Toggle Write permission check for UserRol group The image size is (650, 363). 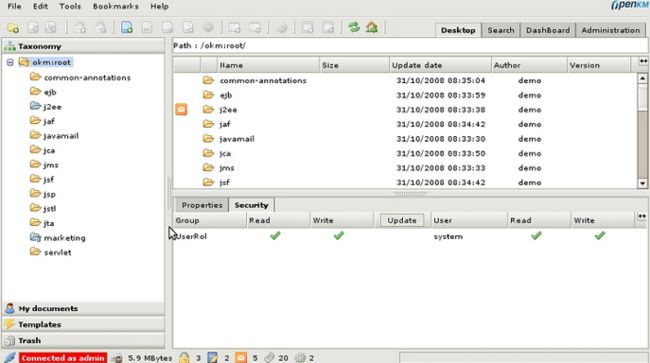click(x=339, y=235)
